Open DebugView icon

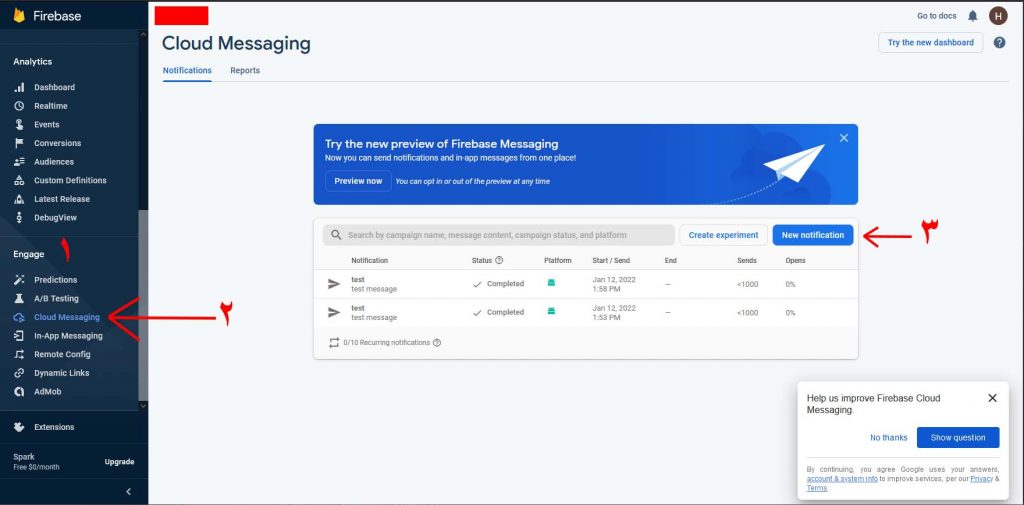[x=20, y=218]
